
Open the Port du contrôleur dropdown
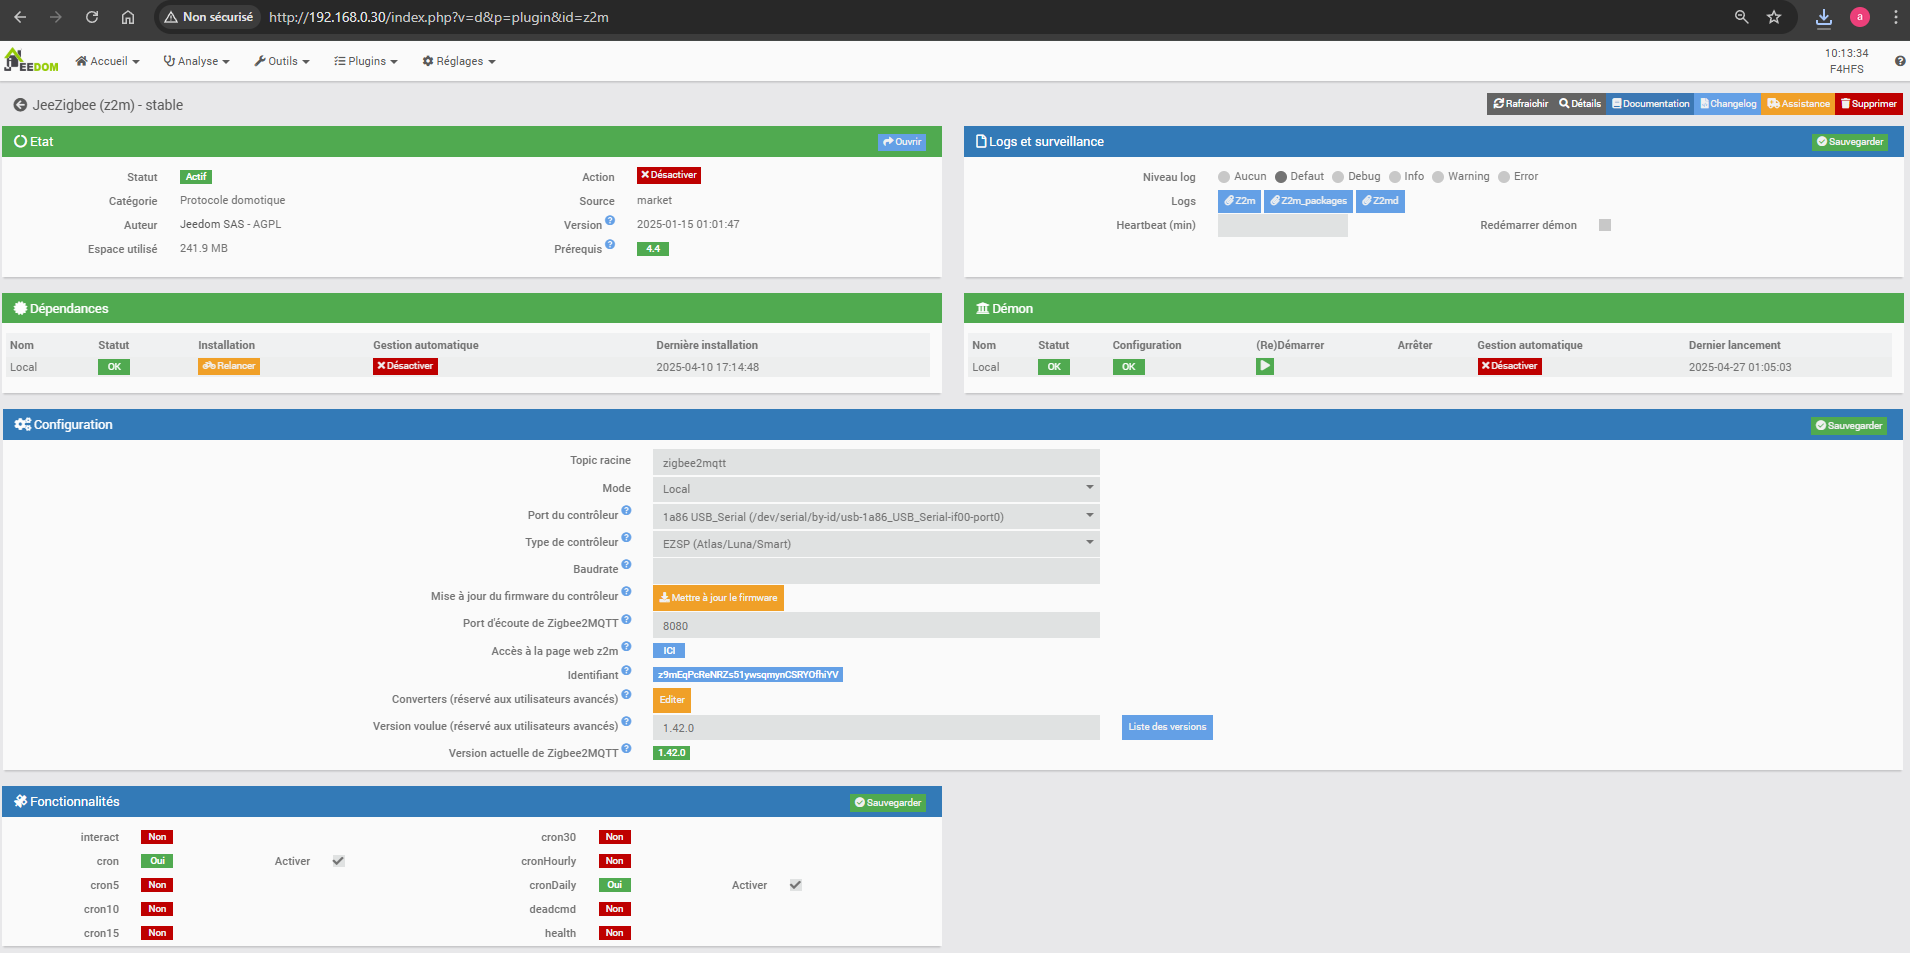coord(876,516)
